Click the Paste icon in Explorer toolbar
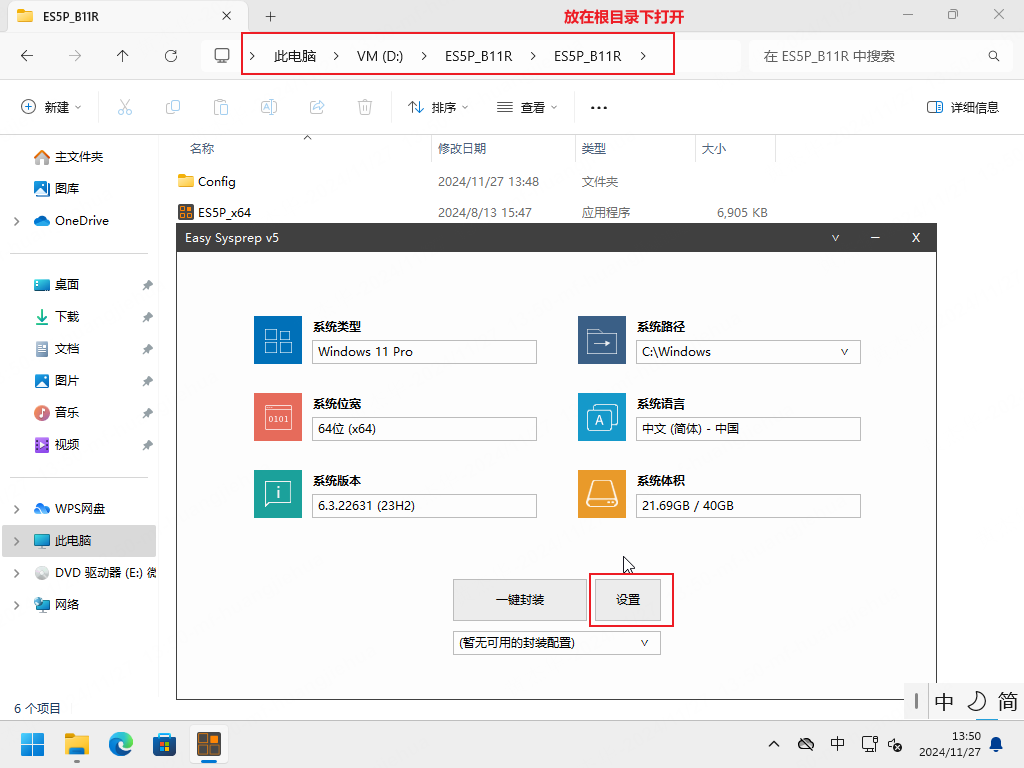Image resolution: width=1024 pixels, height=768 pixels. [221, 107]
